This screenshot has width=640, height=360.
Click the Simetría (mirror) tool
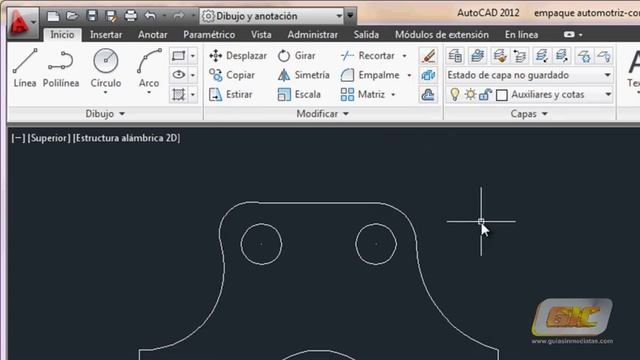click(x=303, y=75)
